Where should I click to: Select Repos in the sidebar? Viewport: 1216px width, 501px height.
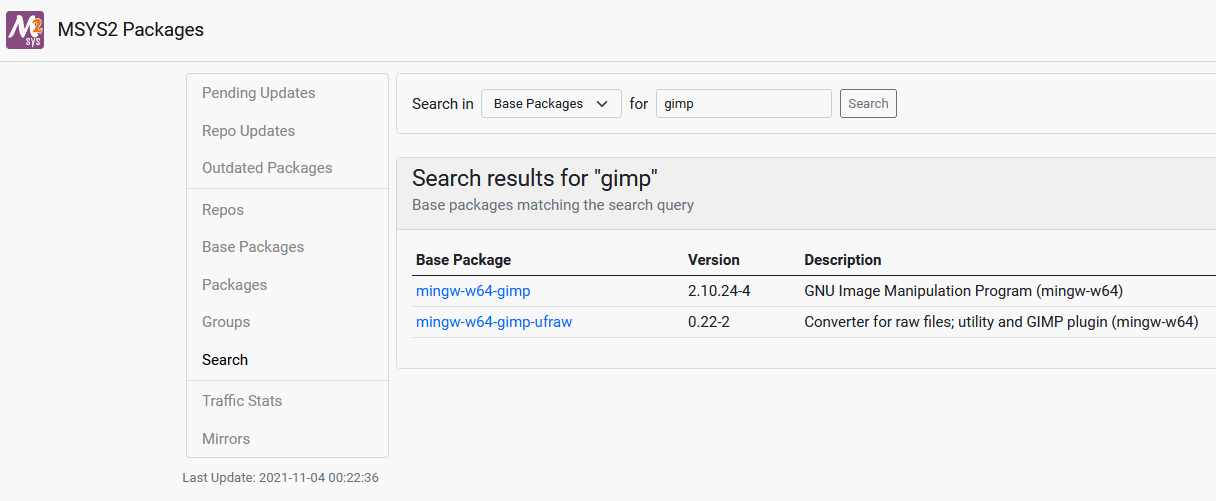click(223, 210)
